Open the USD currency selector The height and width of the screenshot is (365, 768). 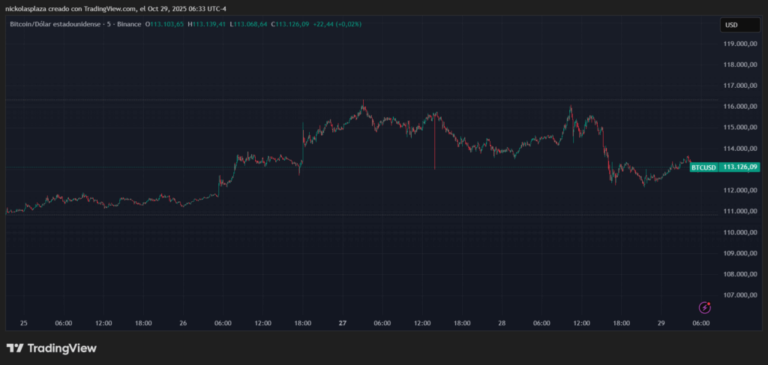tap(740, 24)
